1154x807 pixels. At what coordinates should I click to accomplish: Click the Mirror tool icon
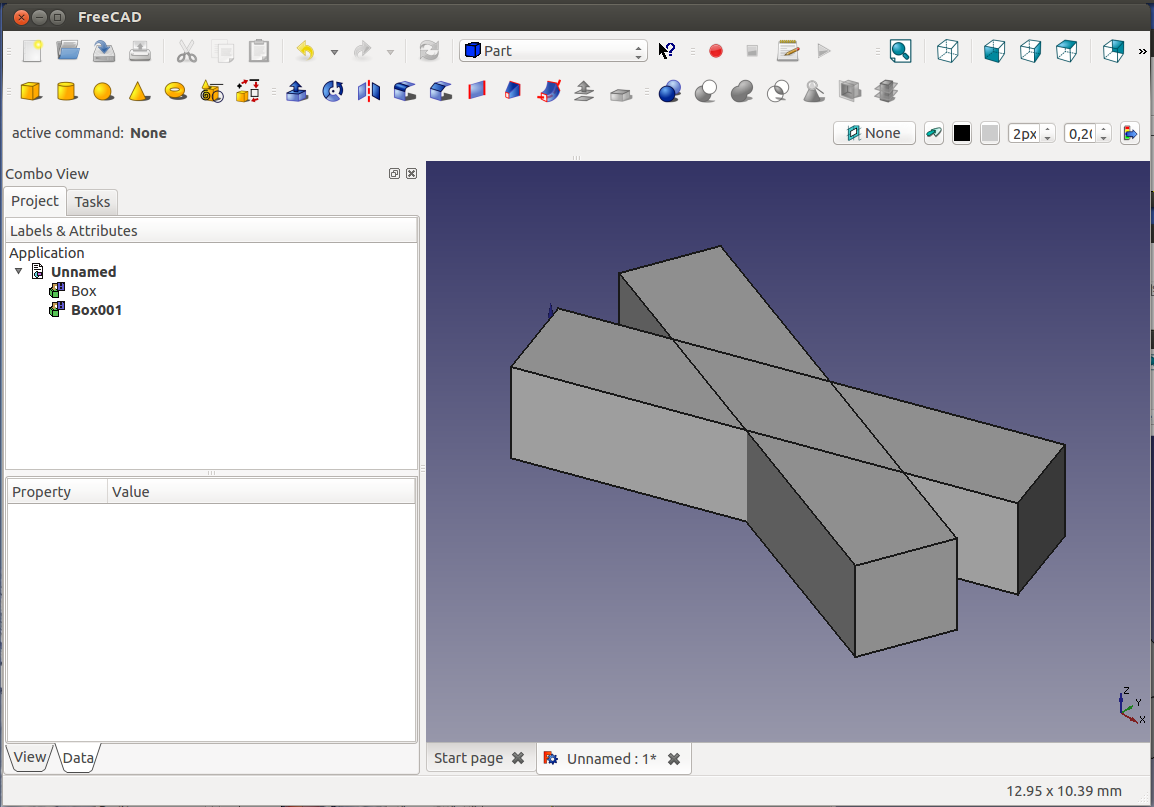click(x=369, y=92)
